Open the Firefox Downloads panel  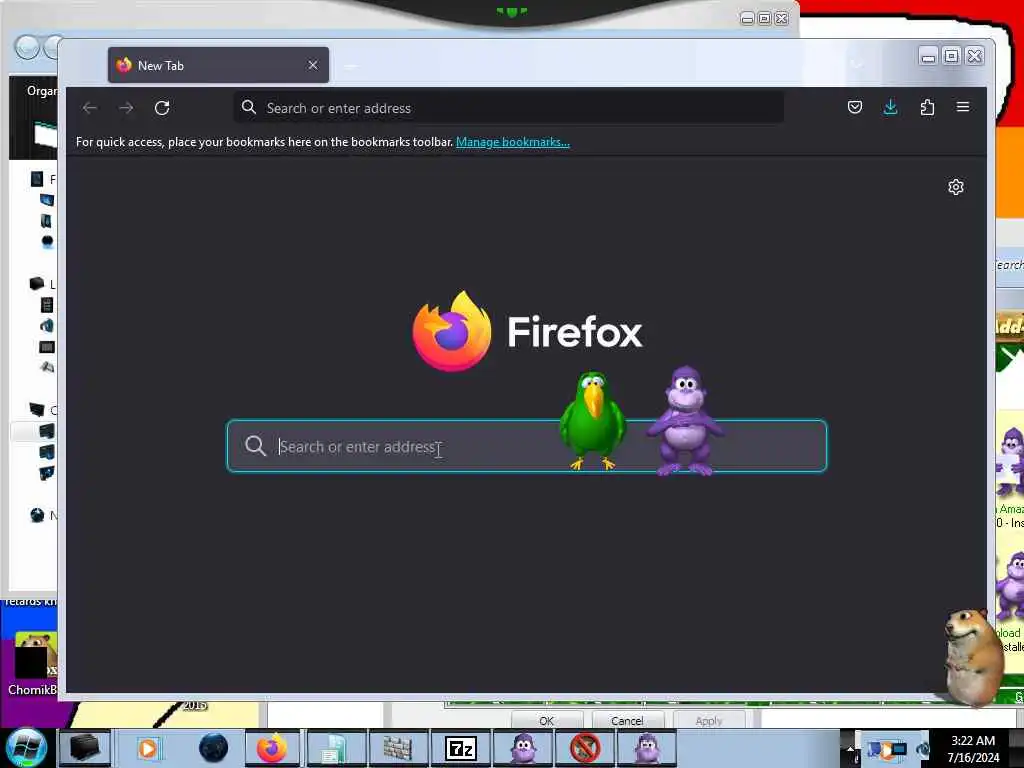click(x=890, y=107)
